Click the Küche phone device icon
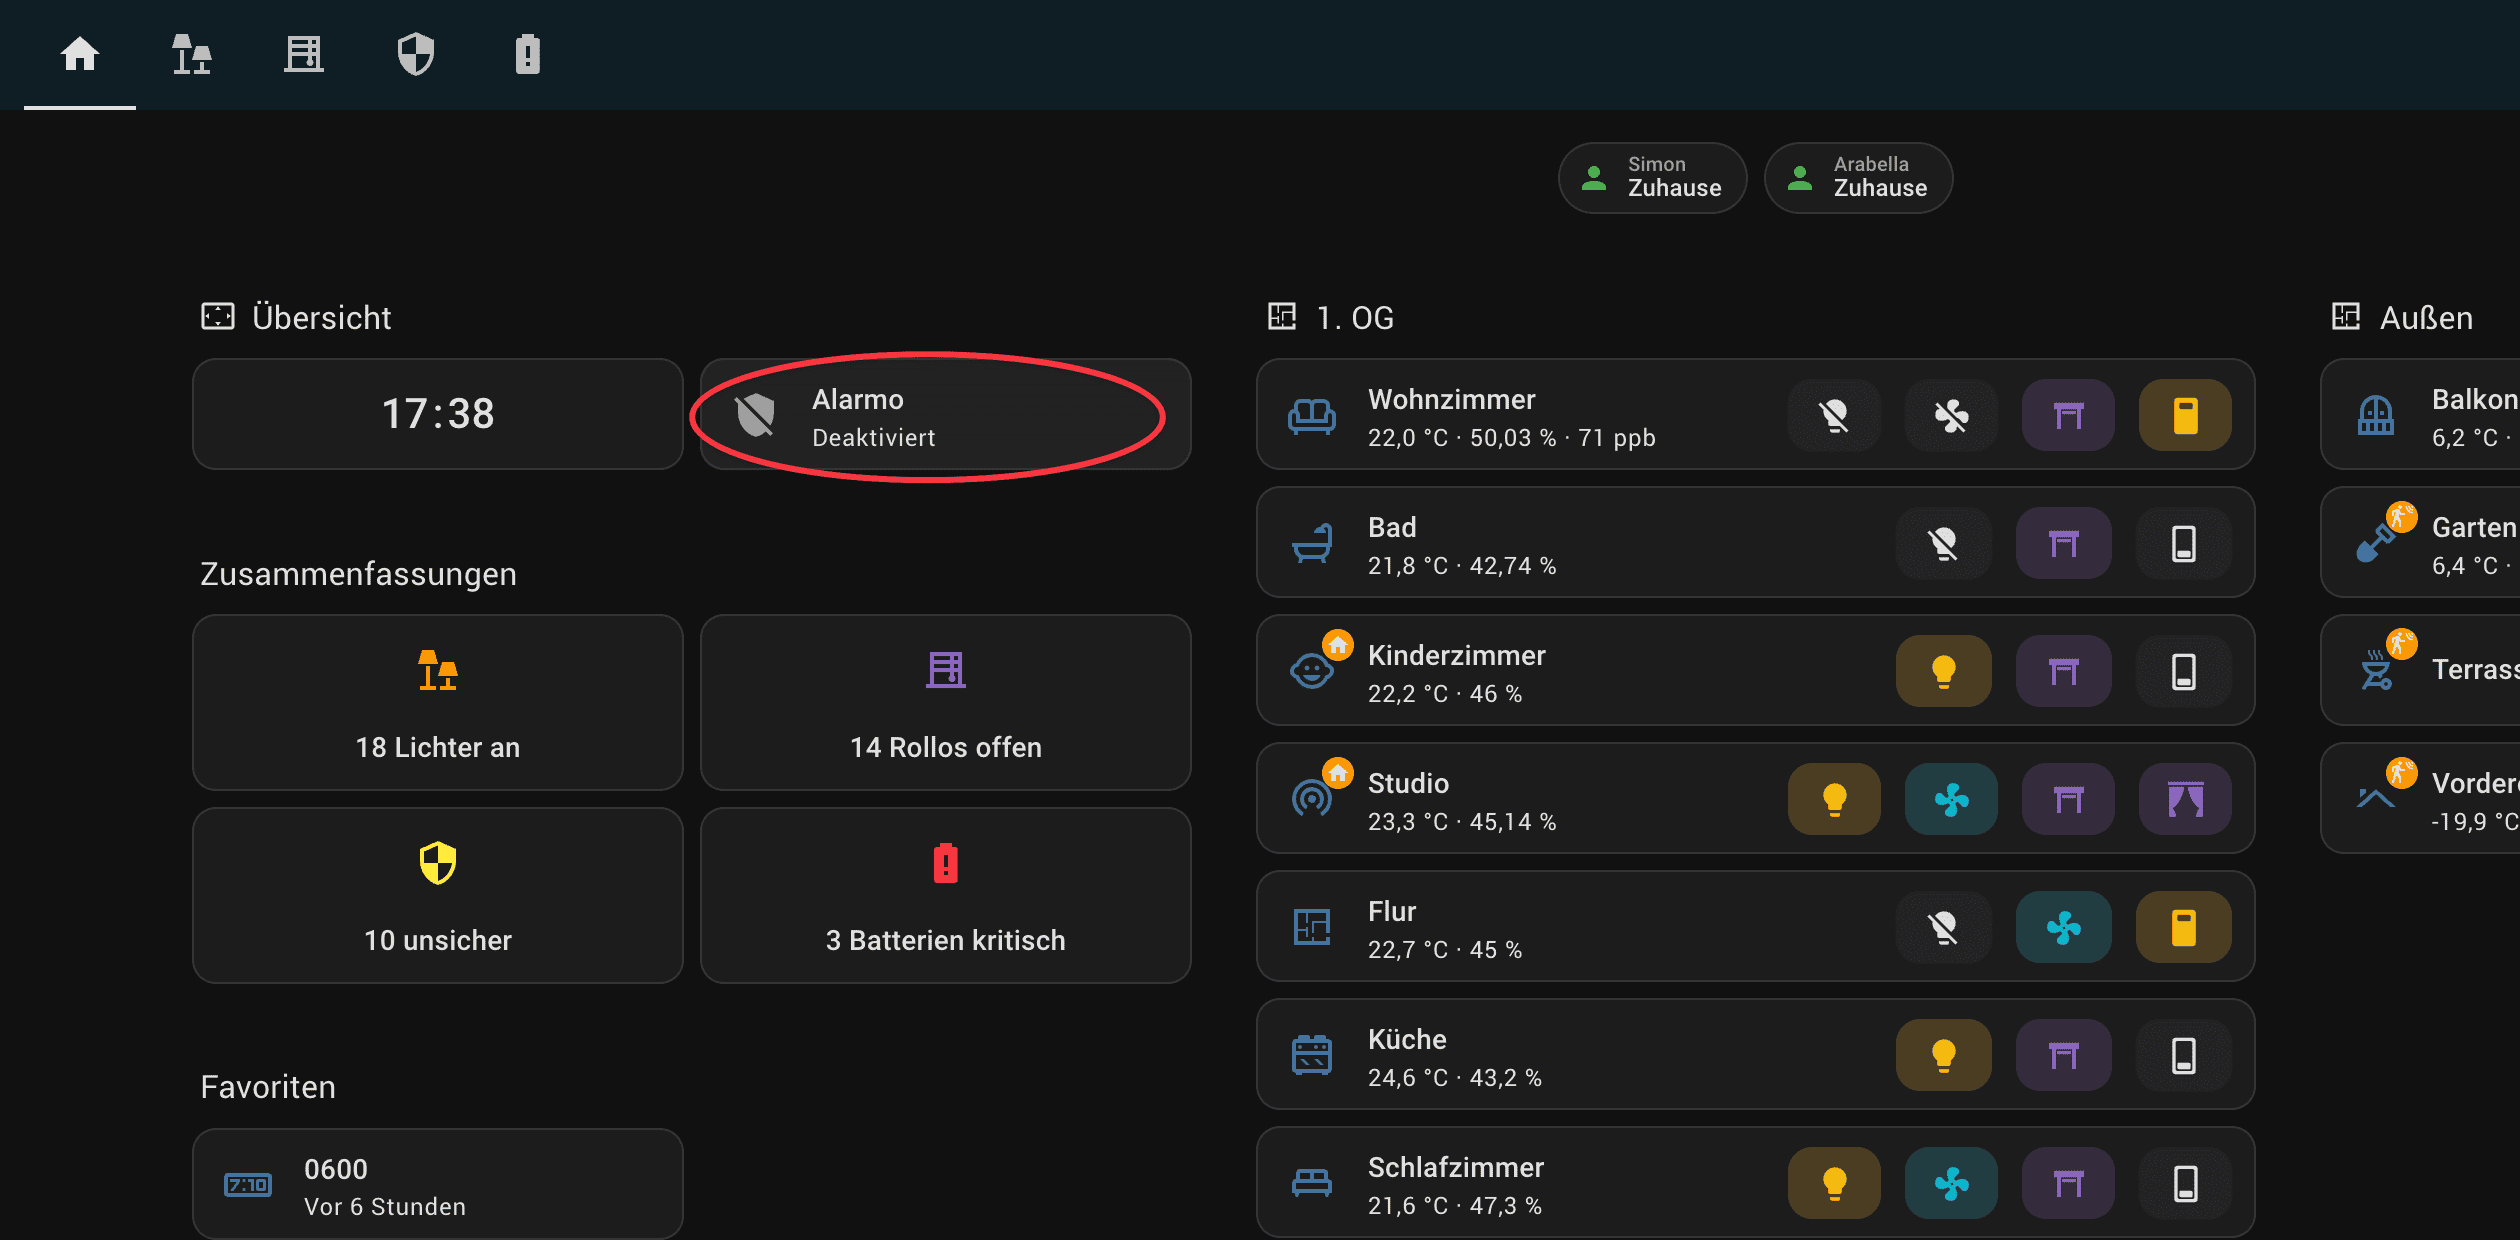 tap(2184, 1055)
